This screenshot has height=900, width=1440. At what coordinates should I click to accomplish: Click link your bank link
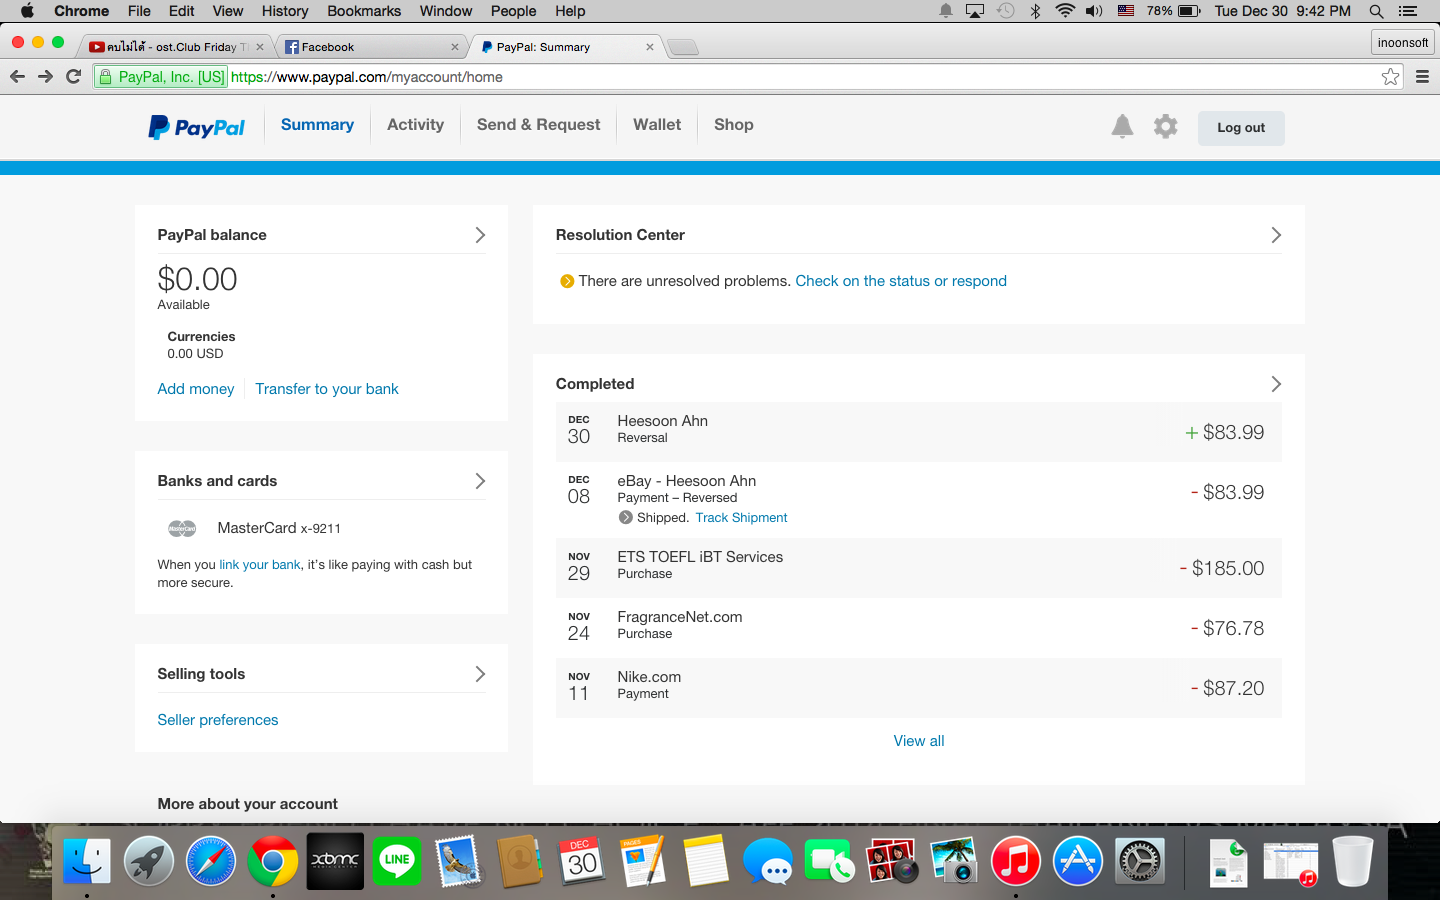point(260,565)
